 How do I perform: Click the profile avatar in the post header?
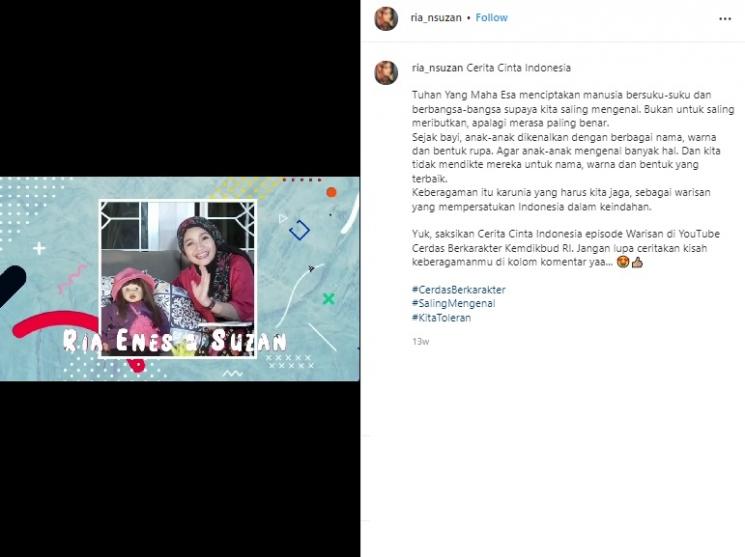pos(386,19)
